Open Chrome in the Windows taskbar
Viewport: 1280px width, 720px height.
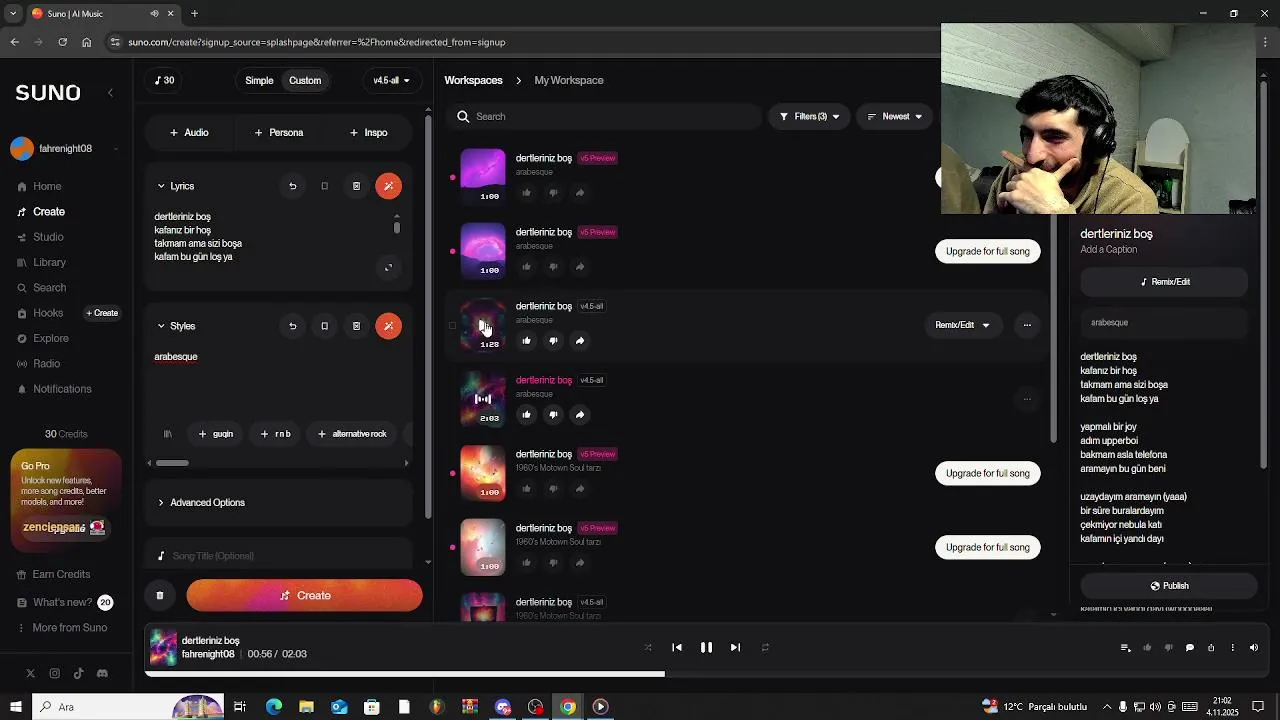(568, 707)
